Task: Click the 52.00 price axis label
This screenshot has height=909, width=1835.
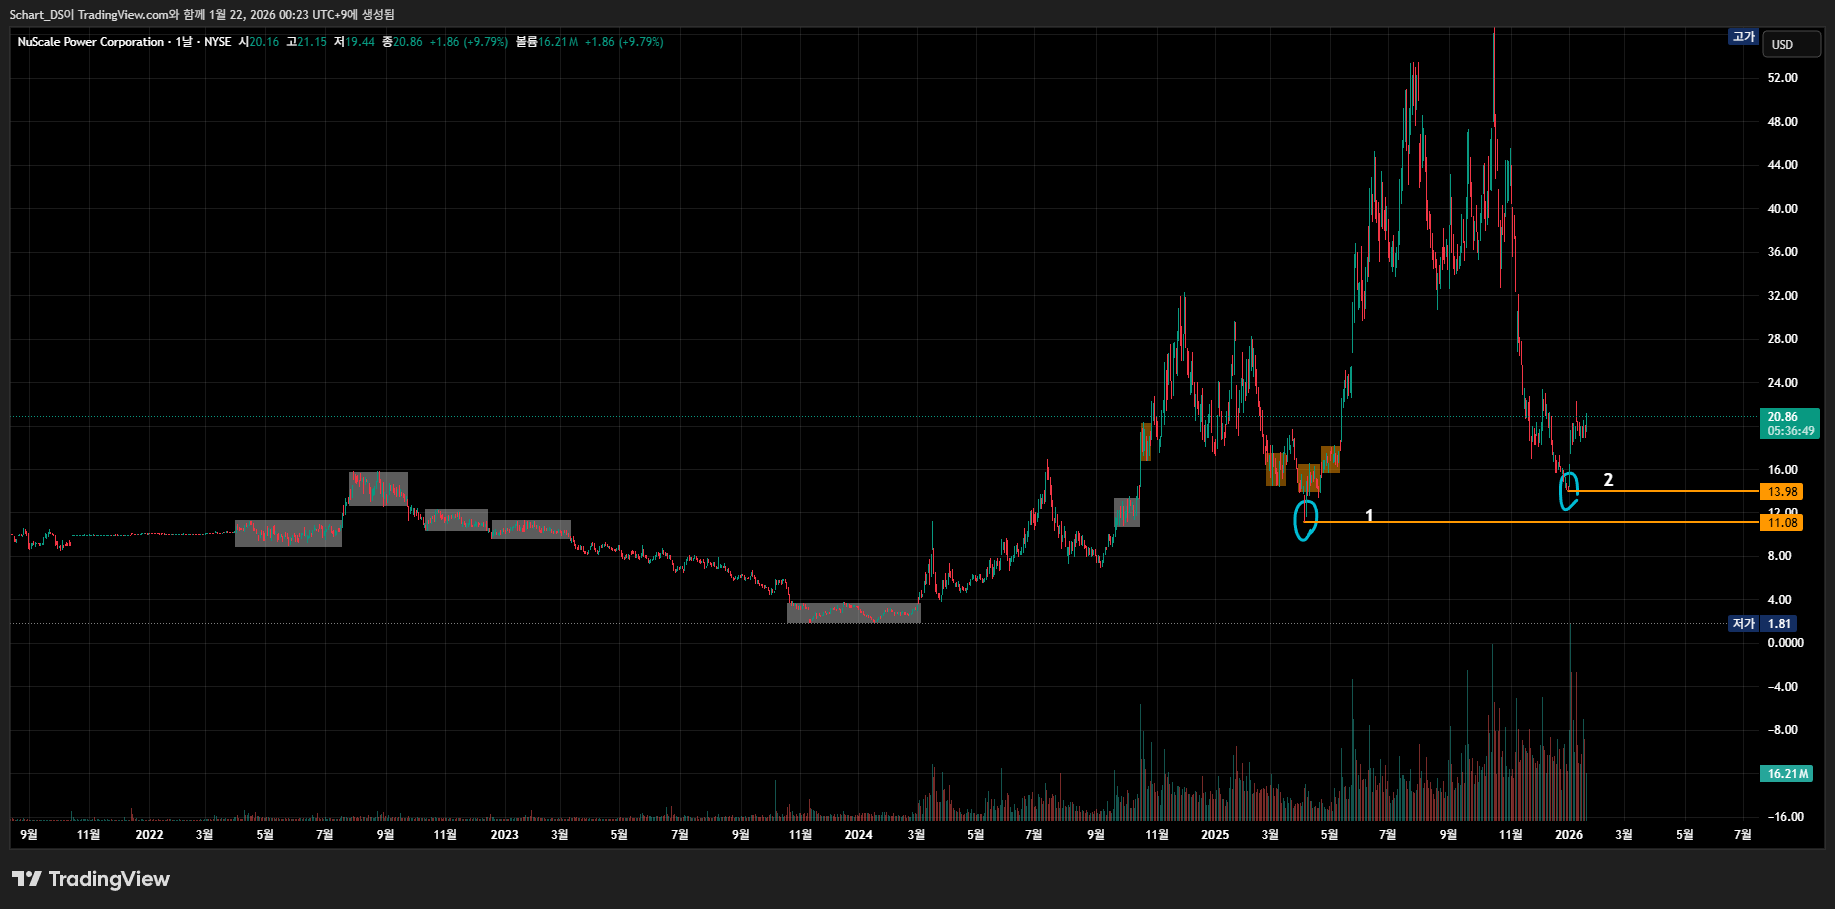Action: pos(1782,78)
